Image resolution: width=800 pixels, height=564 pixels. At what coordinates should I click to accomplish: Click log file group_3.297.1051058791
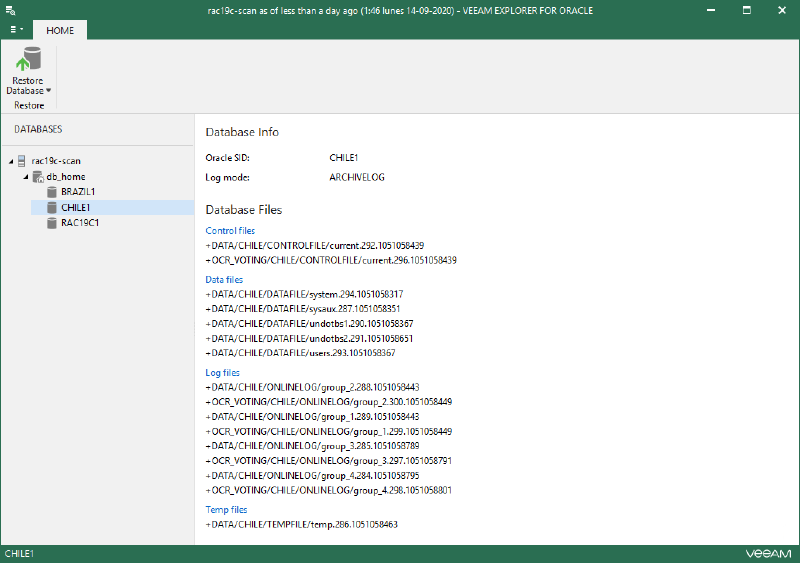[x=329, y=461]
